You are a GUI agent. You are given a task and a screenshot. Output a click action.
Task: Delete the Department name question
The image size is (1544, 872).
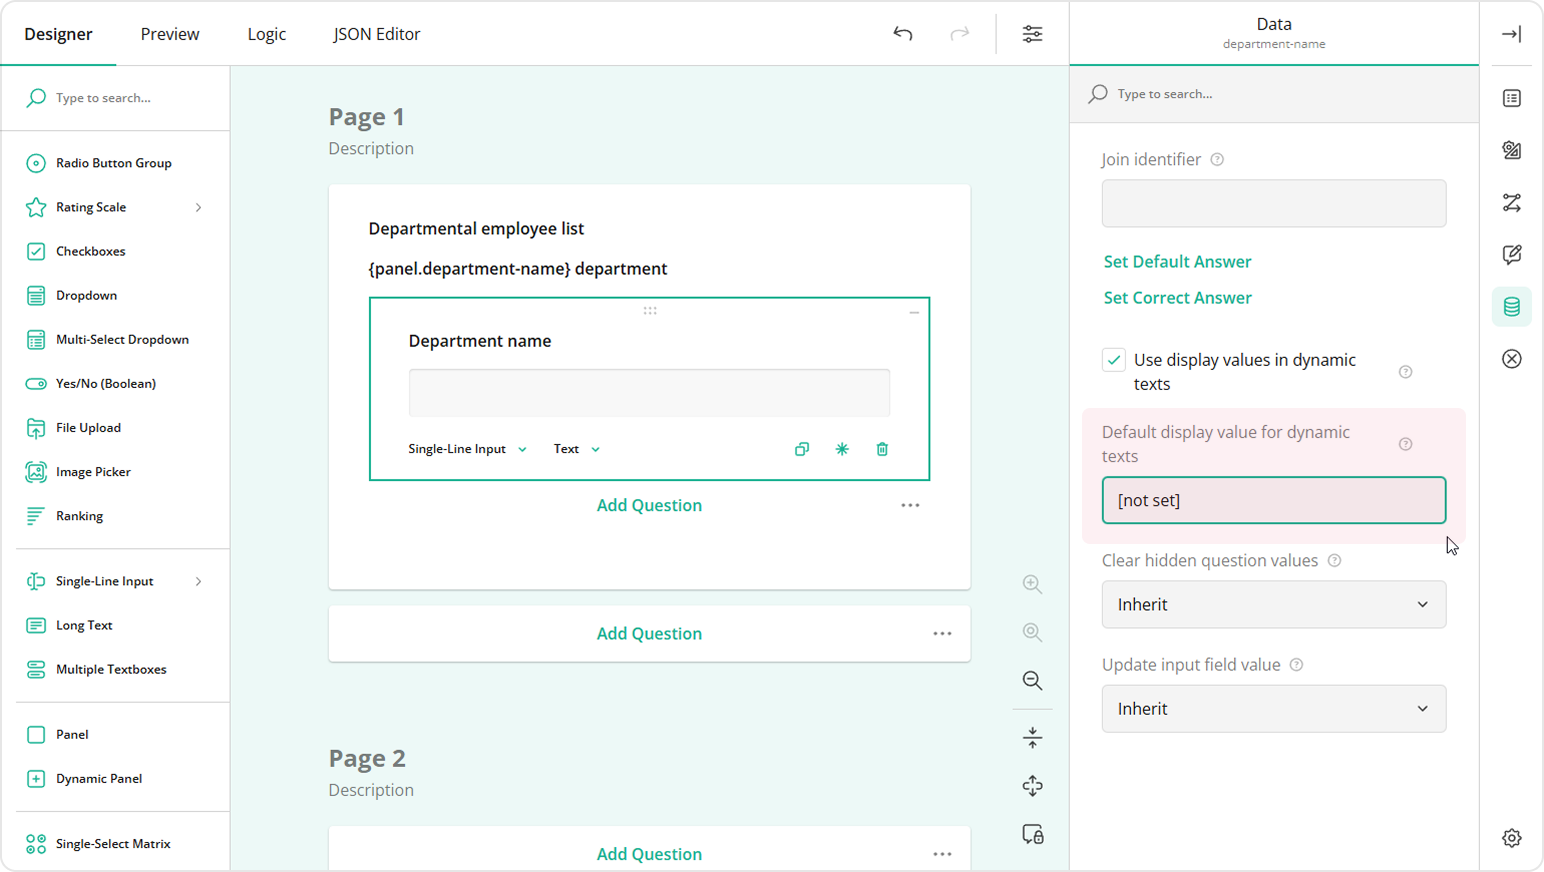(881, 448)
